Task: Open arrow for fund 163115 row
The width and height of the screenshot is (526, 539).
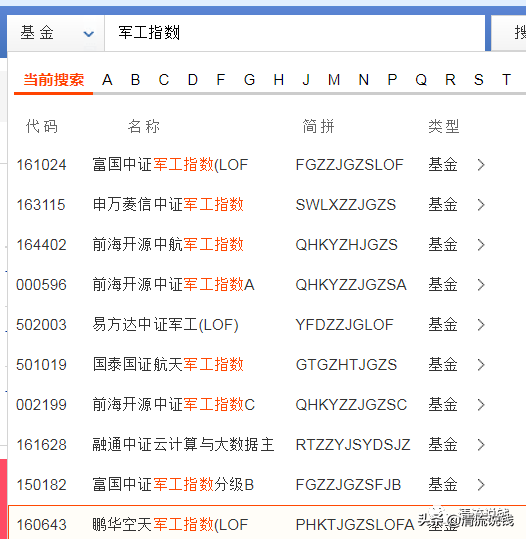Action: tap(481, 205)
